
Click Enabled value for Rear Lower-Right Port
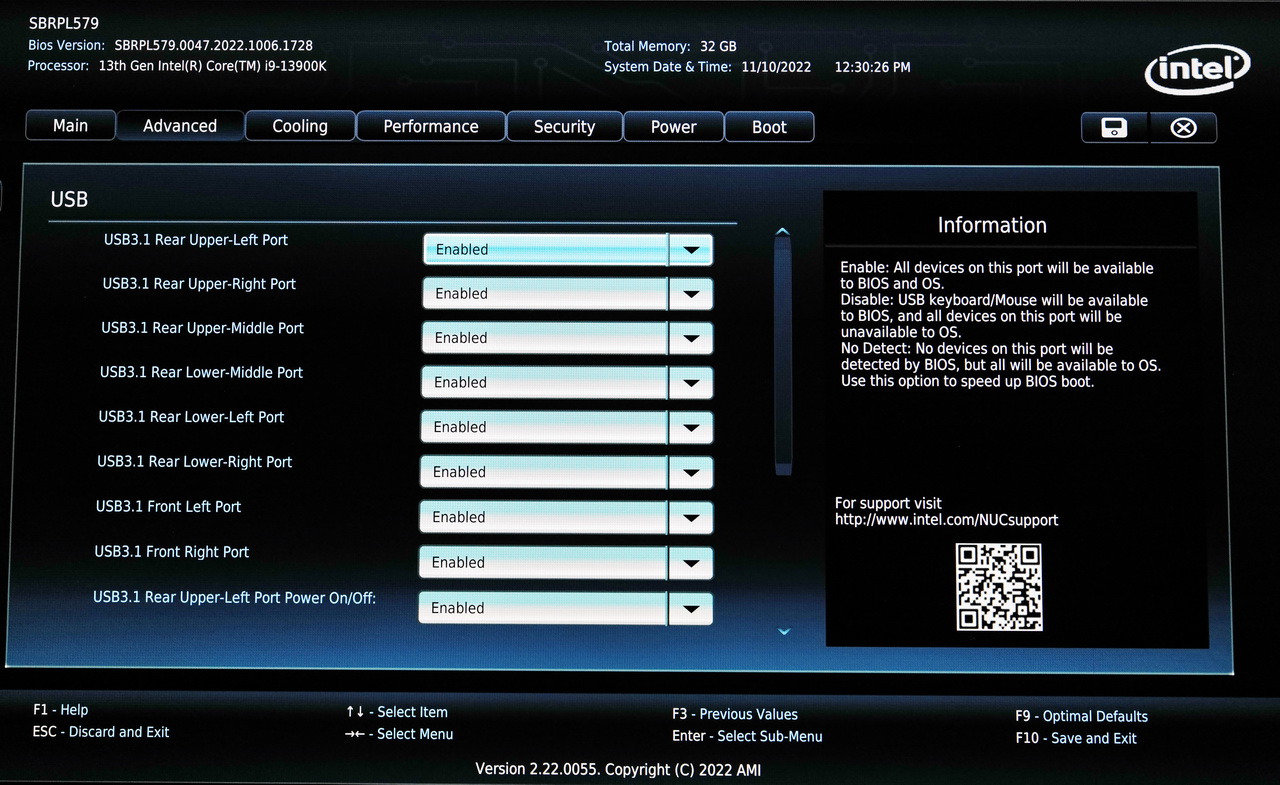pos(543,473)
